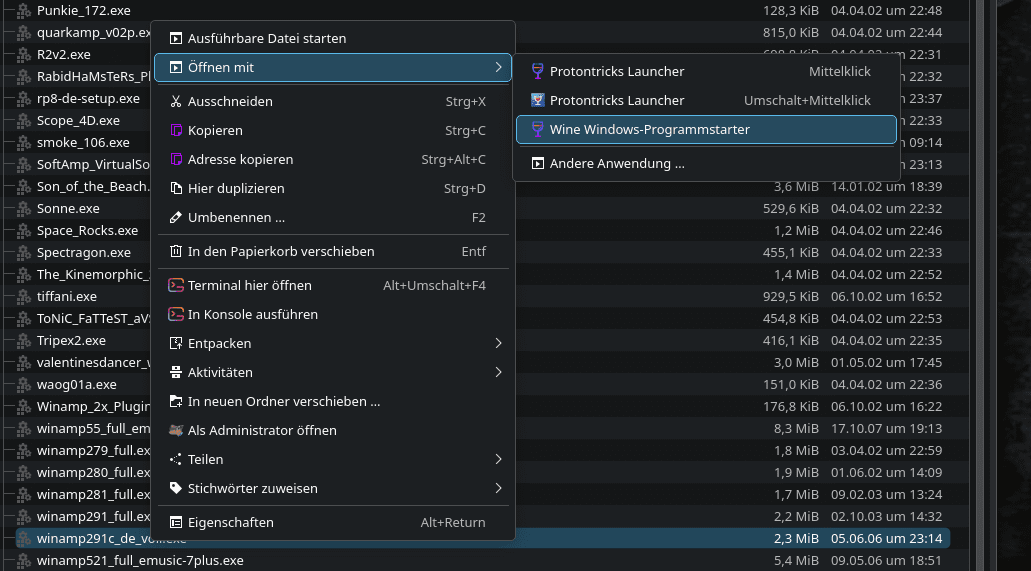
Task: Choose Terminal hier öffnen
Action: pos(333,286)
